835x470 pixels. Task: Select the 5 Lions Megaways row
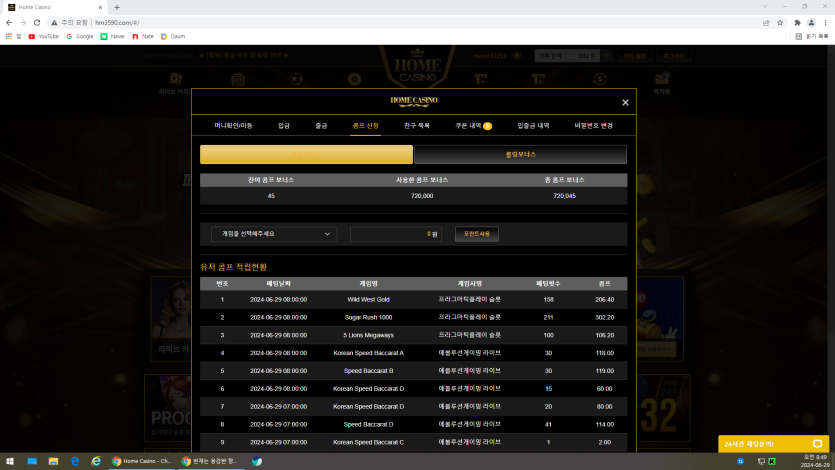tap(413, 335)
